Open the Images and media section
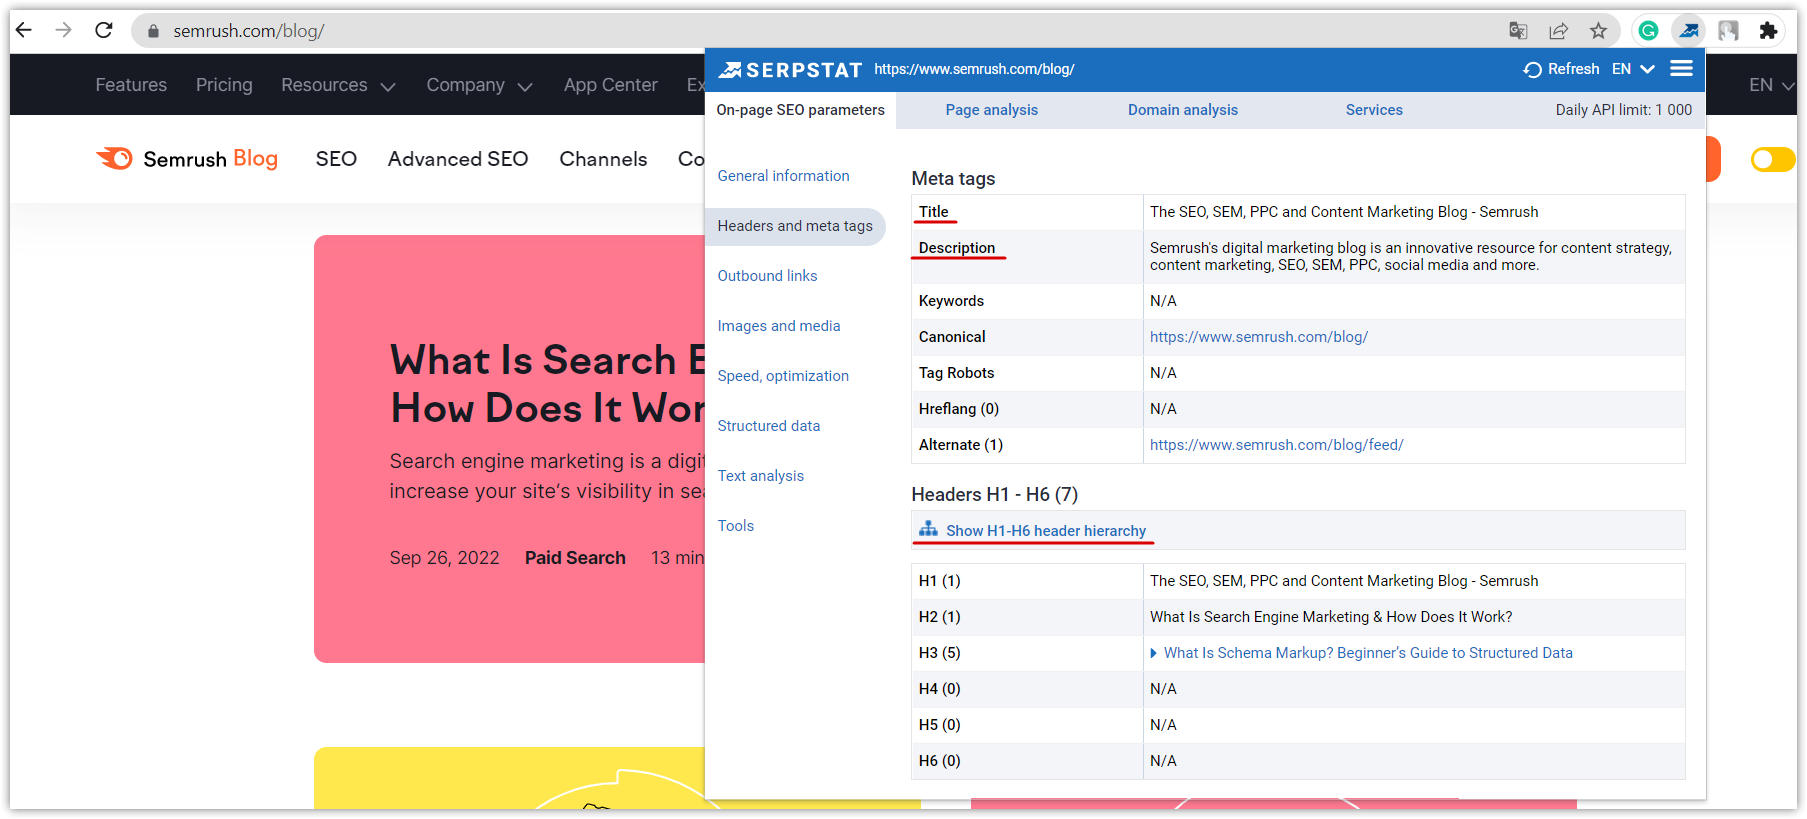Image resolution: width=1807 pixels, height=819 pixels. (779, 326)
